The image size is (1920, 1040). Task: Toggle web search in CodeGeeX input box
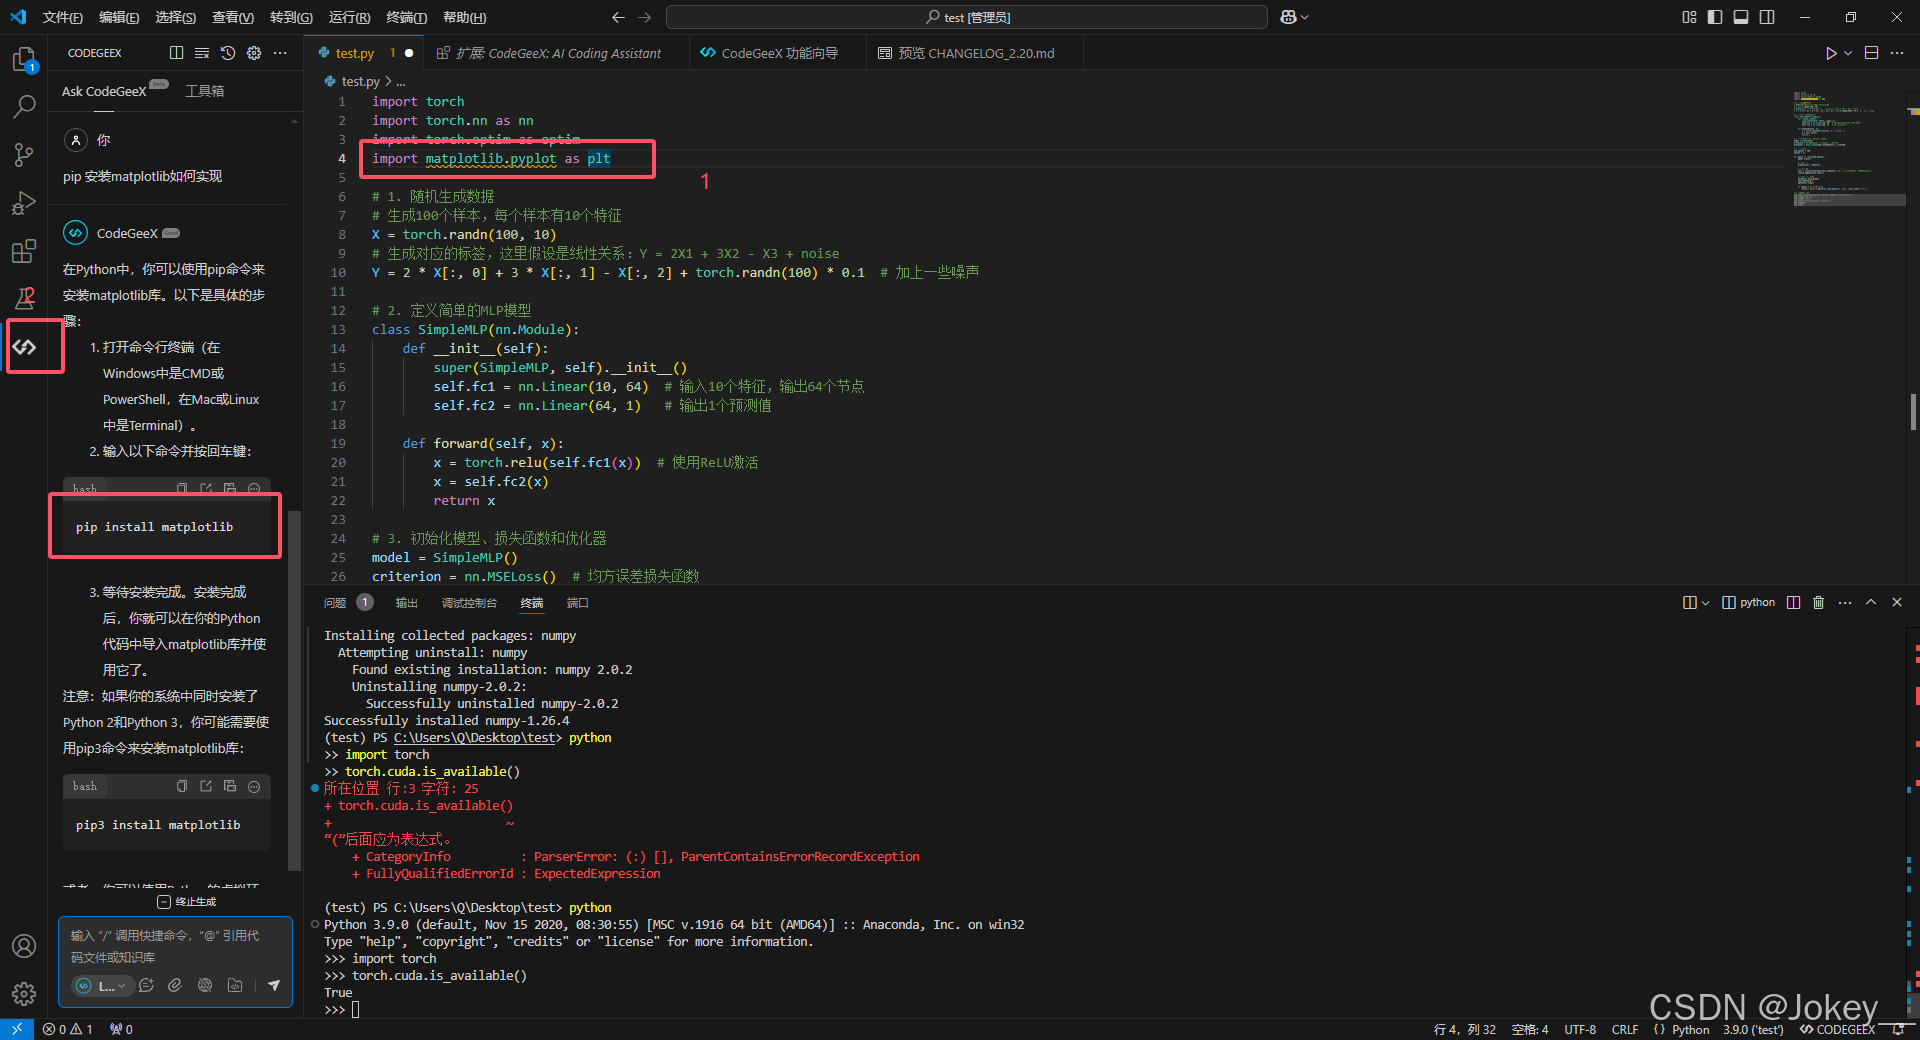coord(205,985)
